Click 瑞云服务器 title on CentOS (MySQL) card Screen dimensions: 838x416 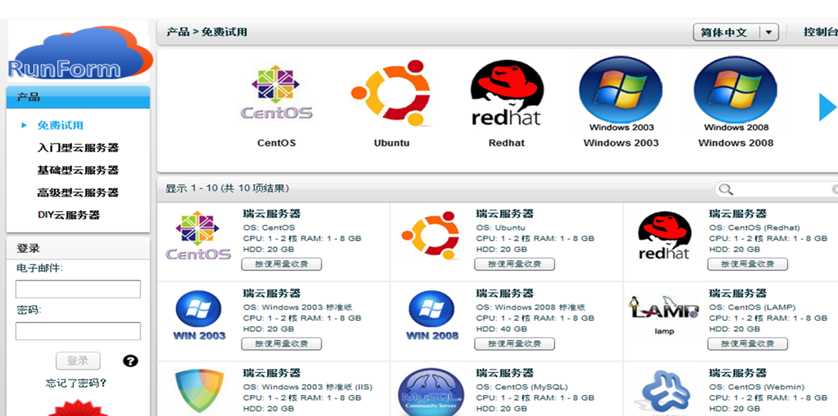pos(505,373)
